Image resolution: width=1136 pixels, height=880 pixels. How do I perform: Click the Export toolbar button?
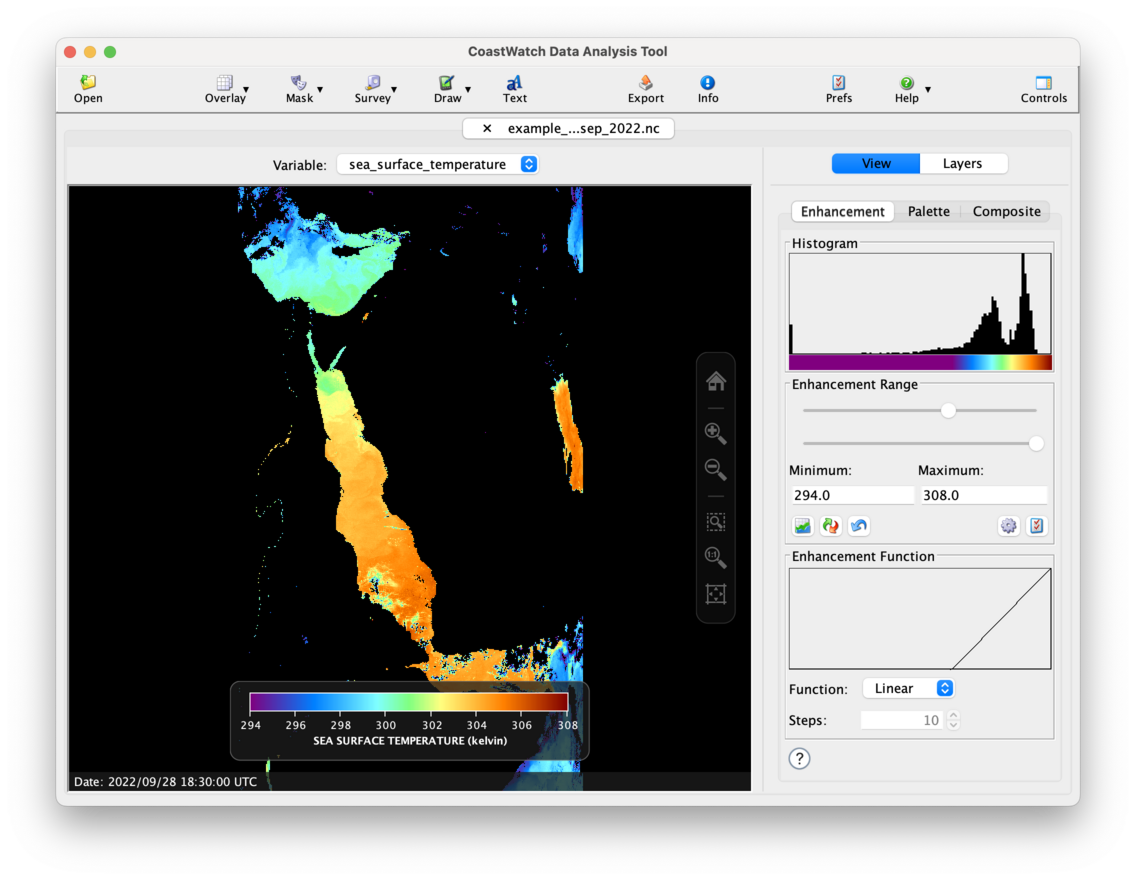645,89
